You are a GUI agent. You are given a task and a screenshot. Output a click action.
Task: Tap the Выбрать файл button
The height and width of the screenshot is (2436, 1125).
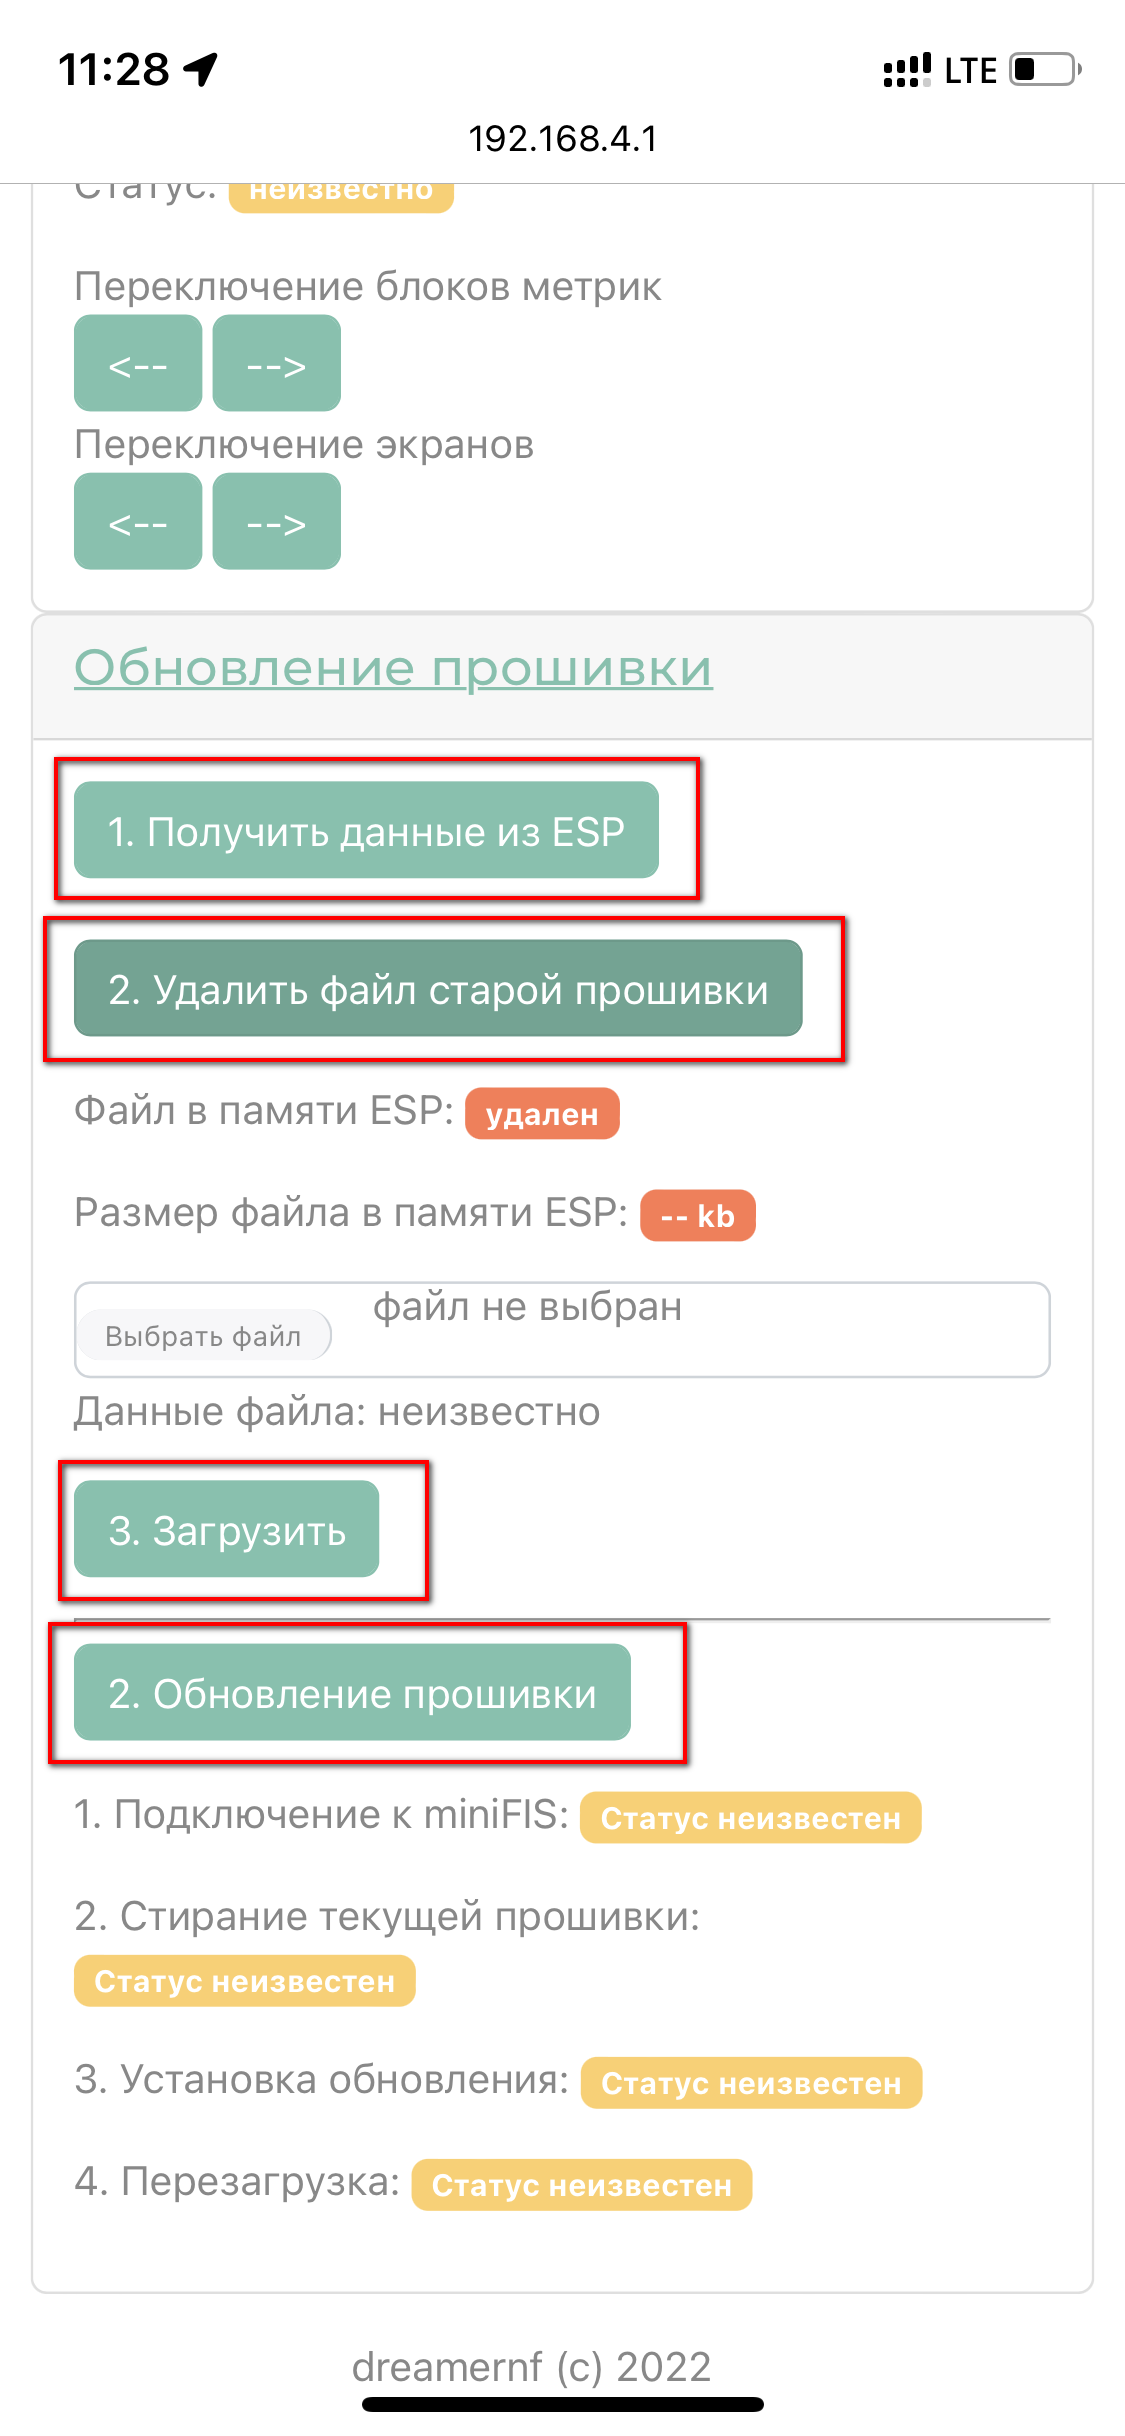click(203, 1335)
